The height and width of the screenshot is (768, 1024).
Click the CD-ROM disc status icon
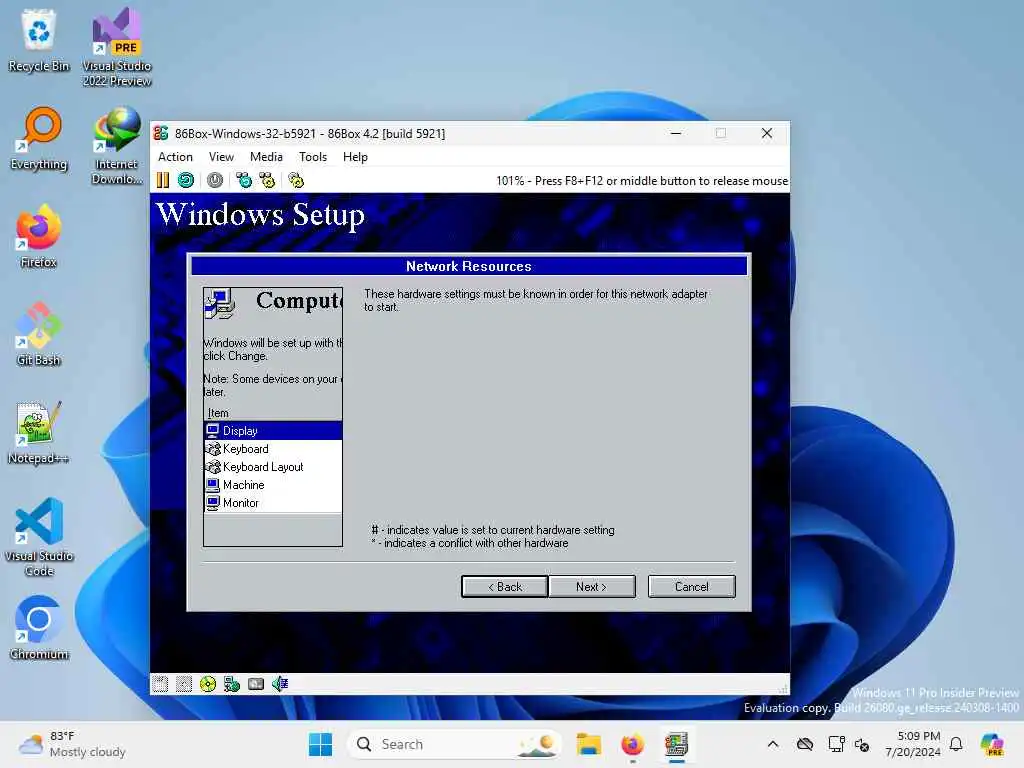click(x=208, y=684)
